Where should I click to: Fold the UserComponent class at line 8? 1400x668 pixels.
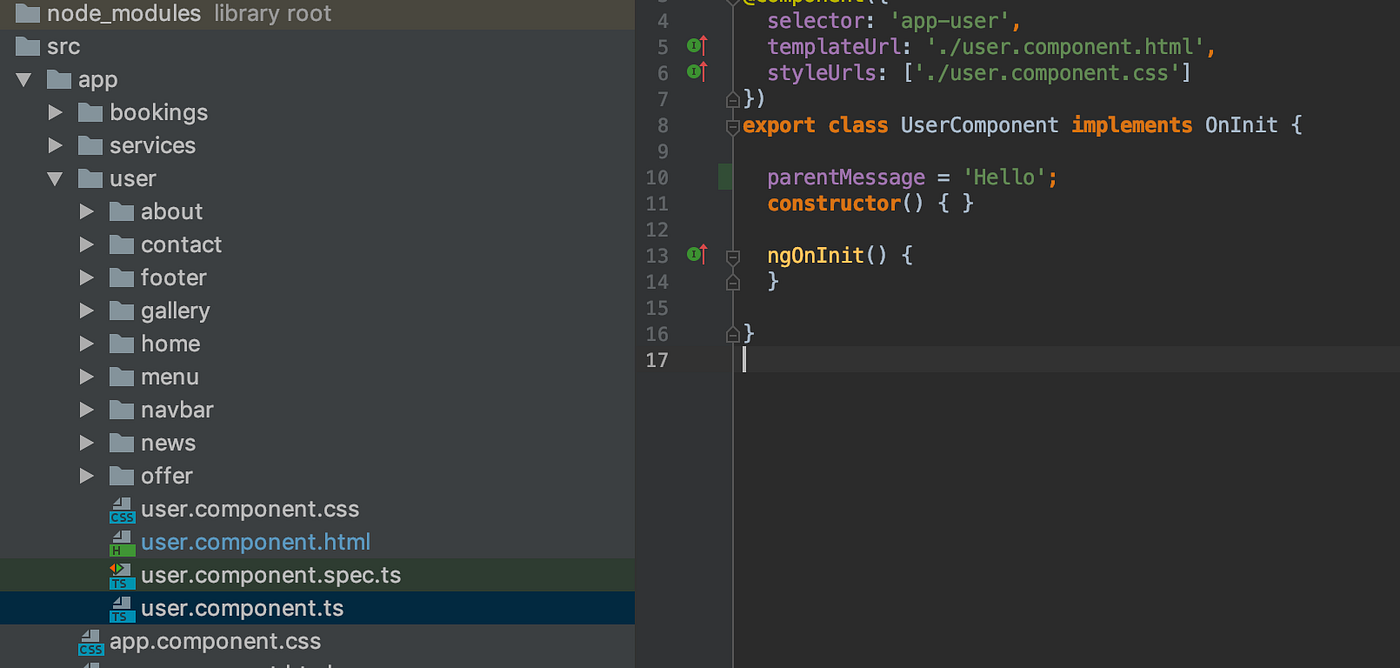[733, 126]
